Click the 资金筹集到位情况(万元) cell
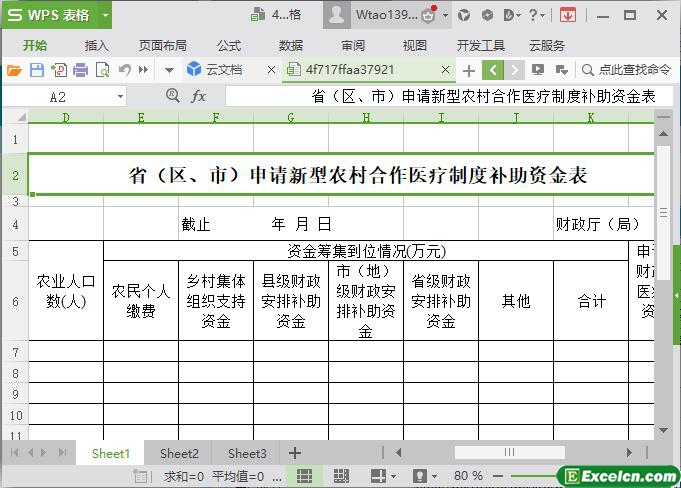The image size is (681, 488). (366, 251)
